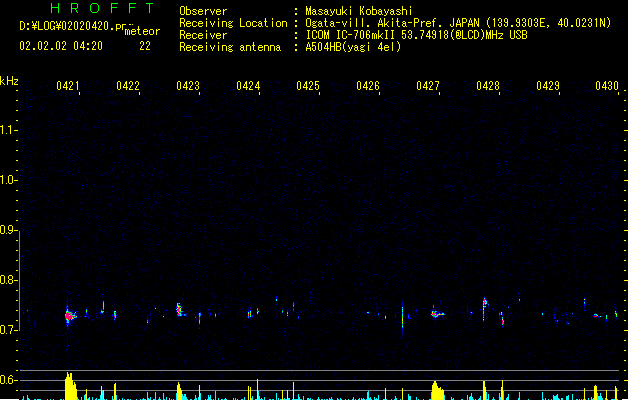Click the 0.7 kHz frequency label
The image size is (629, 400).
(x=8, y=330)
